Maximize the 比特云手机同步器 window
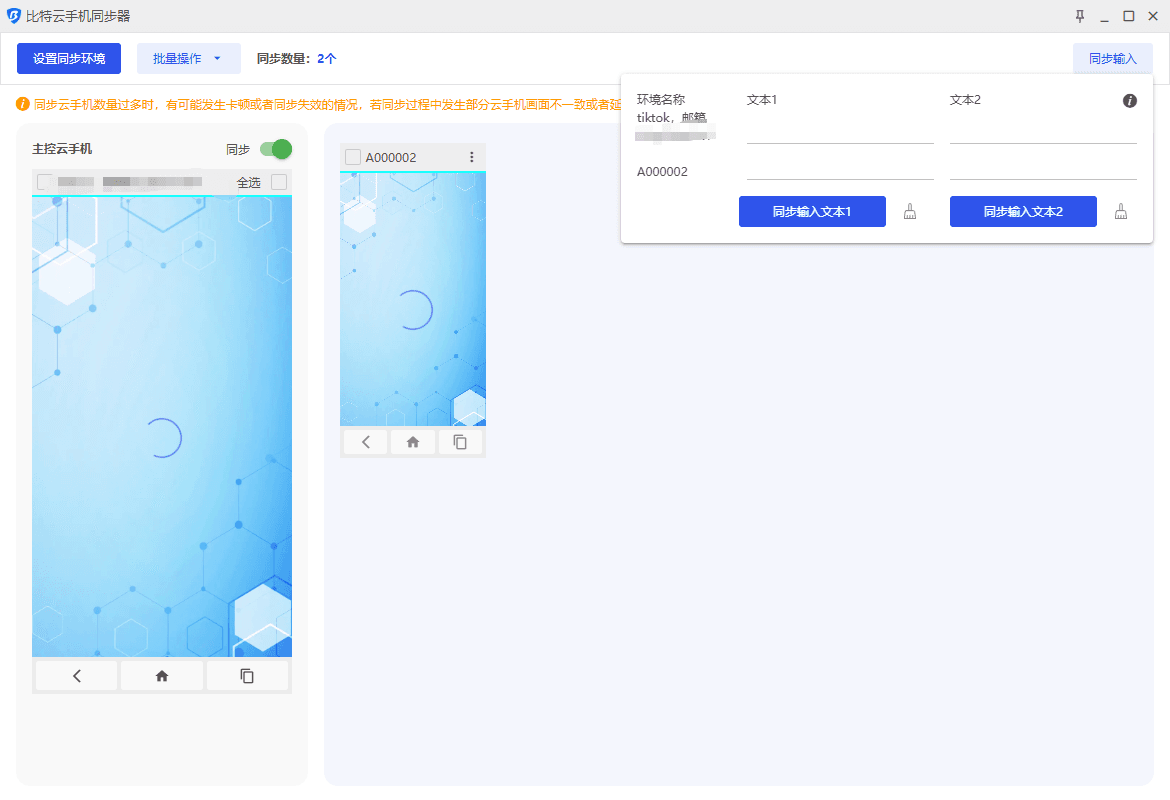 (x=1129, y=16)
